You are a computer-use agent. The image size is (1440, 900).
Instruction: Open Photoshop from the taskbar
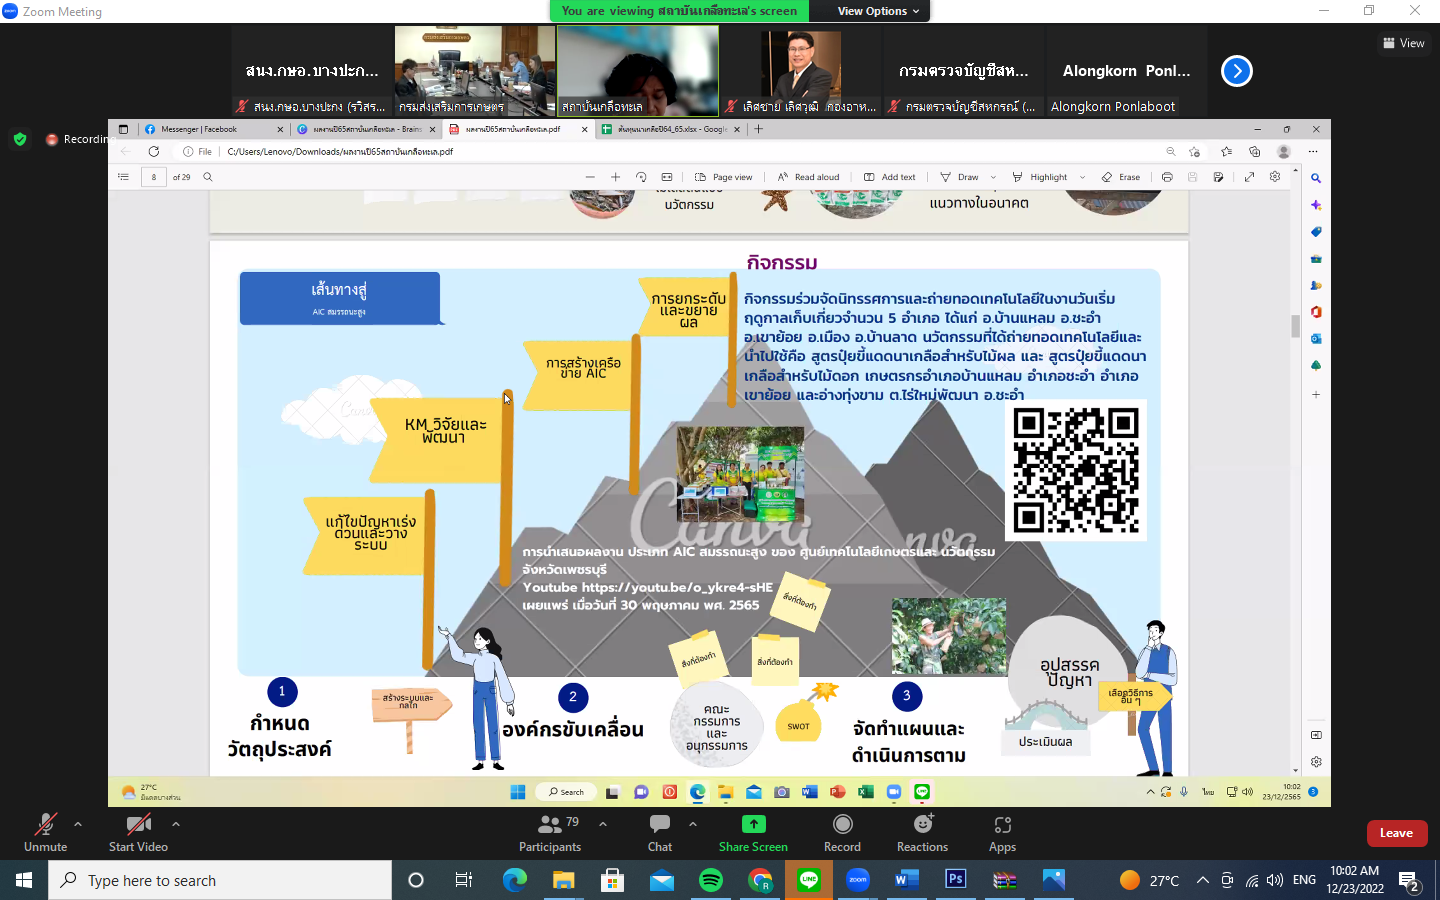[x=955, y=880]
